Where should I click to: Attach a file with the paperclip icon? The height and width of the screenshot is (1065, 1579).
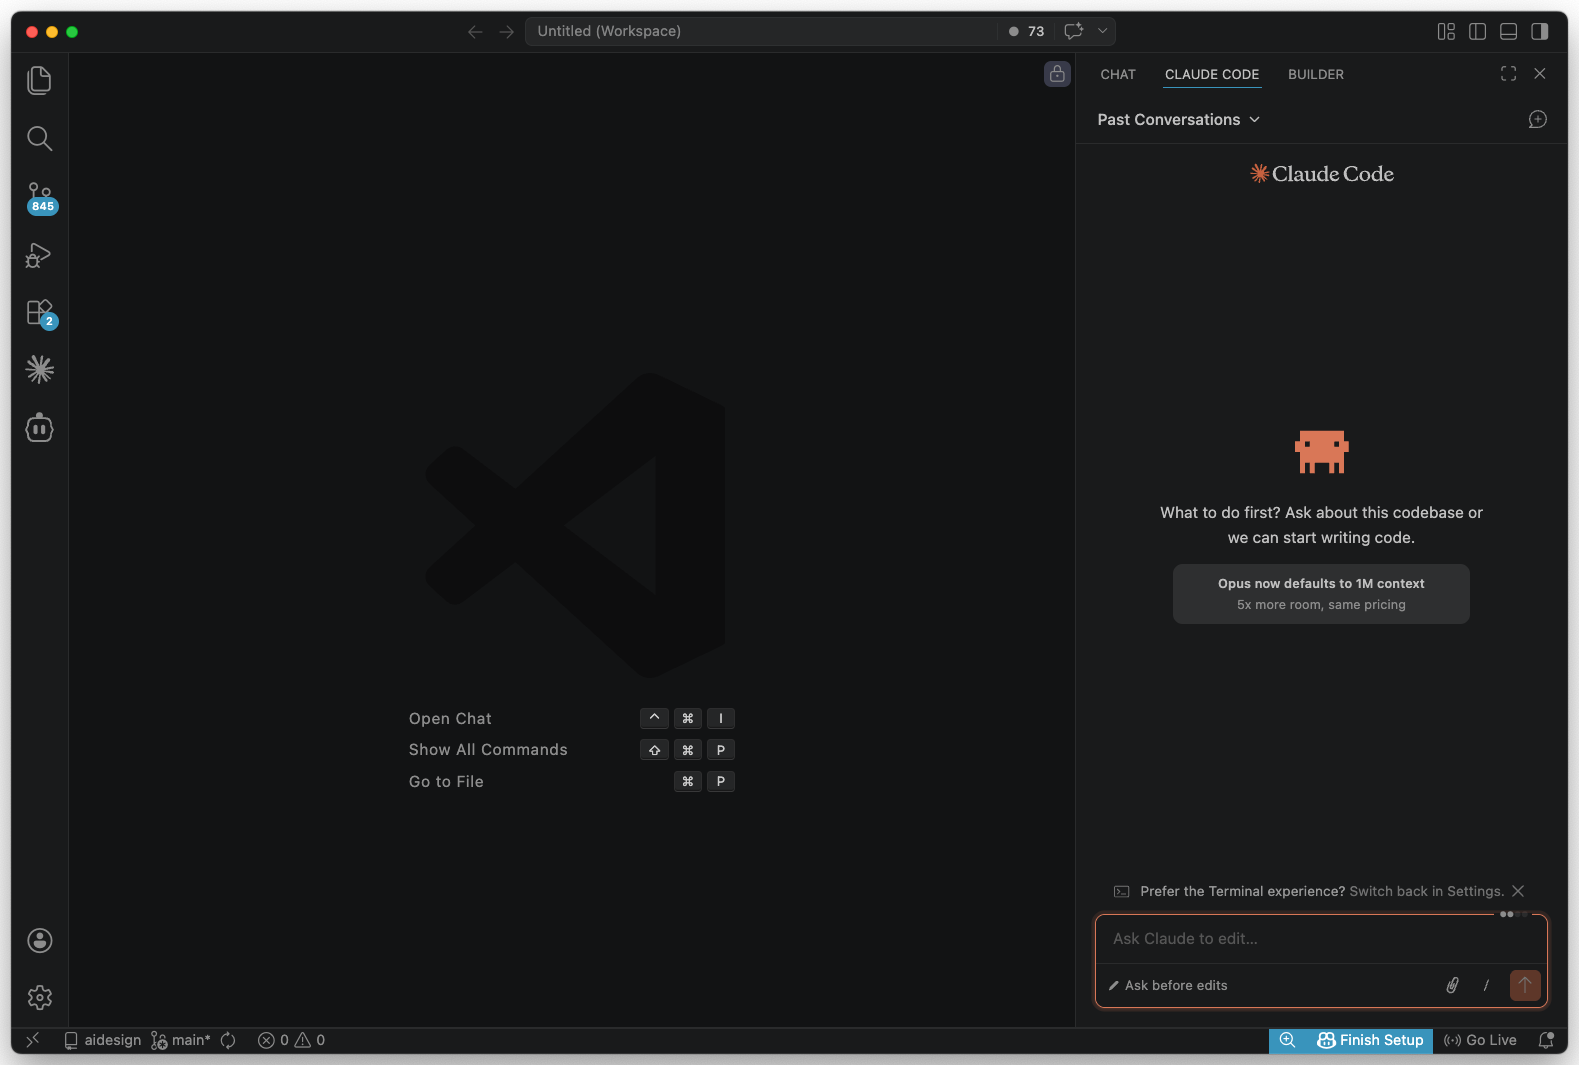tap(1452, 985)
